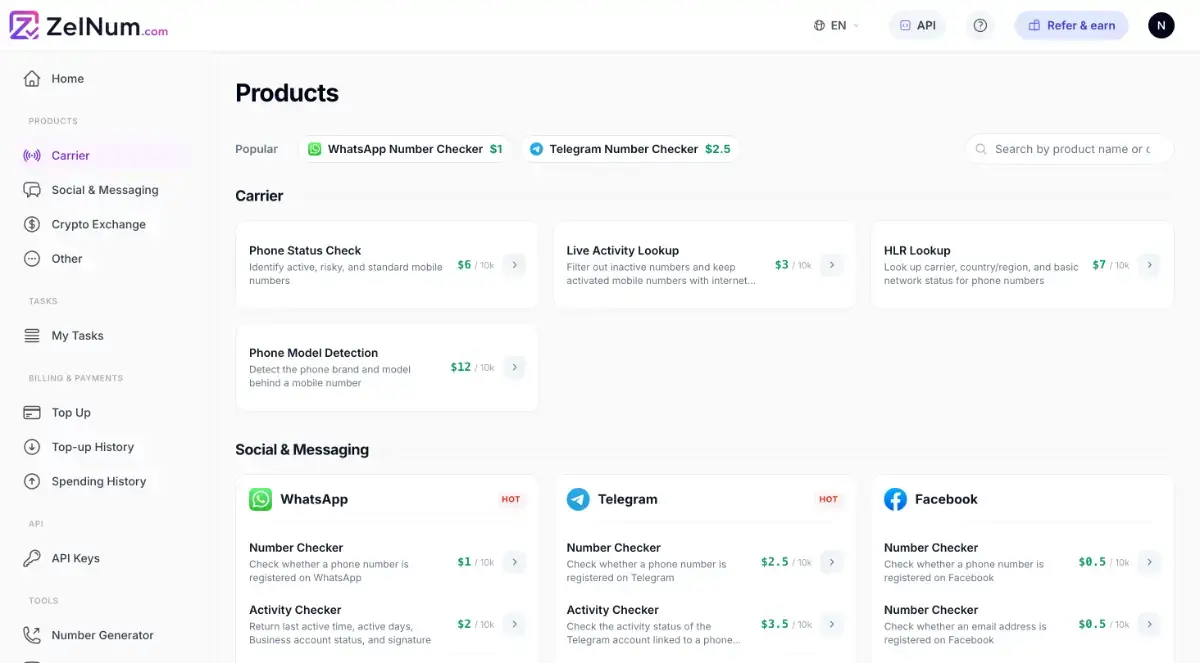This screenshot has width=1200, height=663.
Task: Click the globe language icon
Action: [x=819, y=26]
